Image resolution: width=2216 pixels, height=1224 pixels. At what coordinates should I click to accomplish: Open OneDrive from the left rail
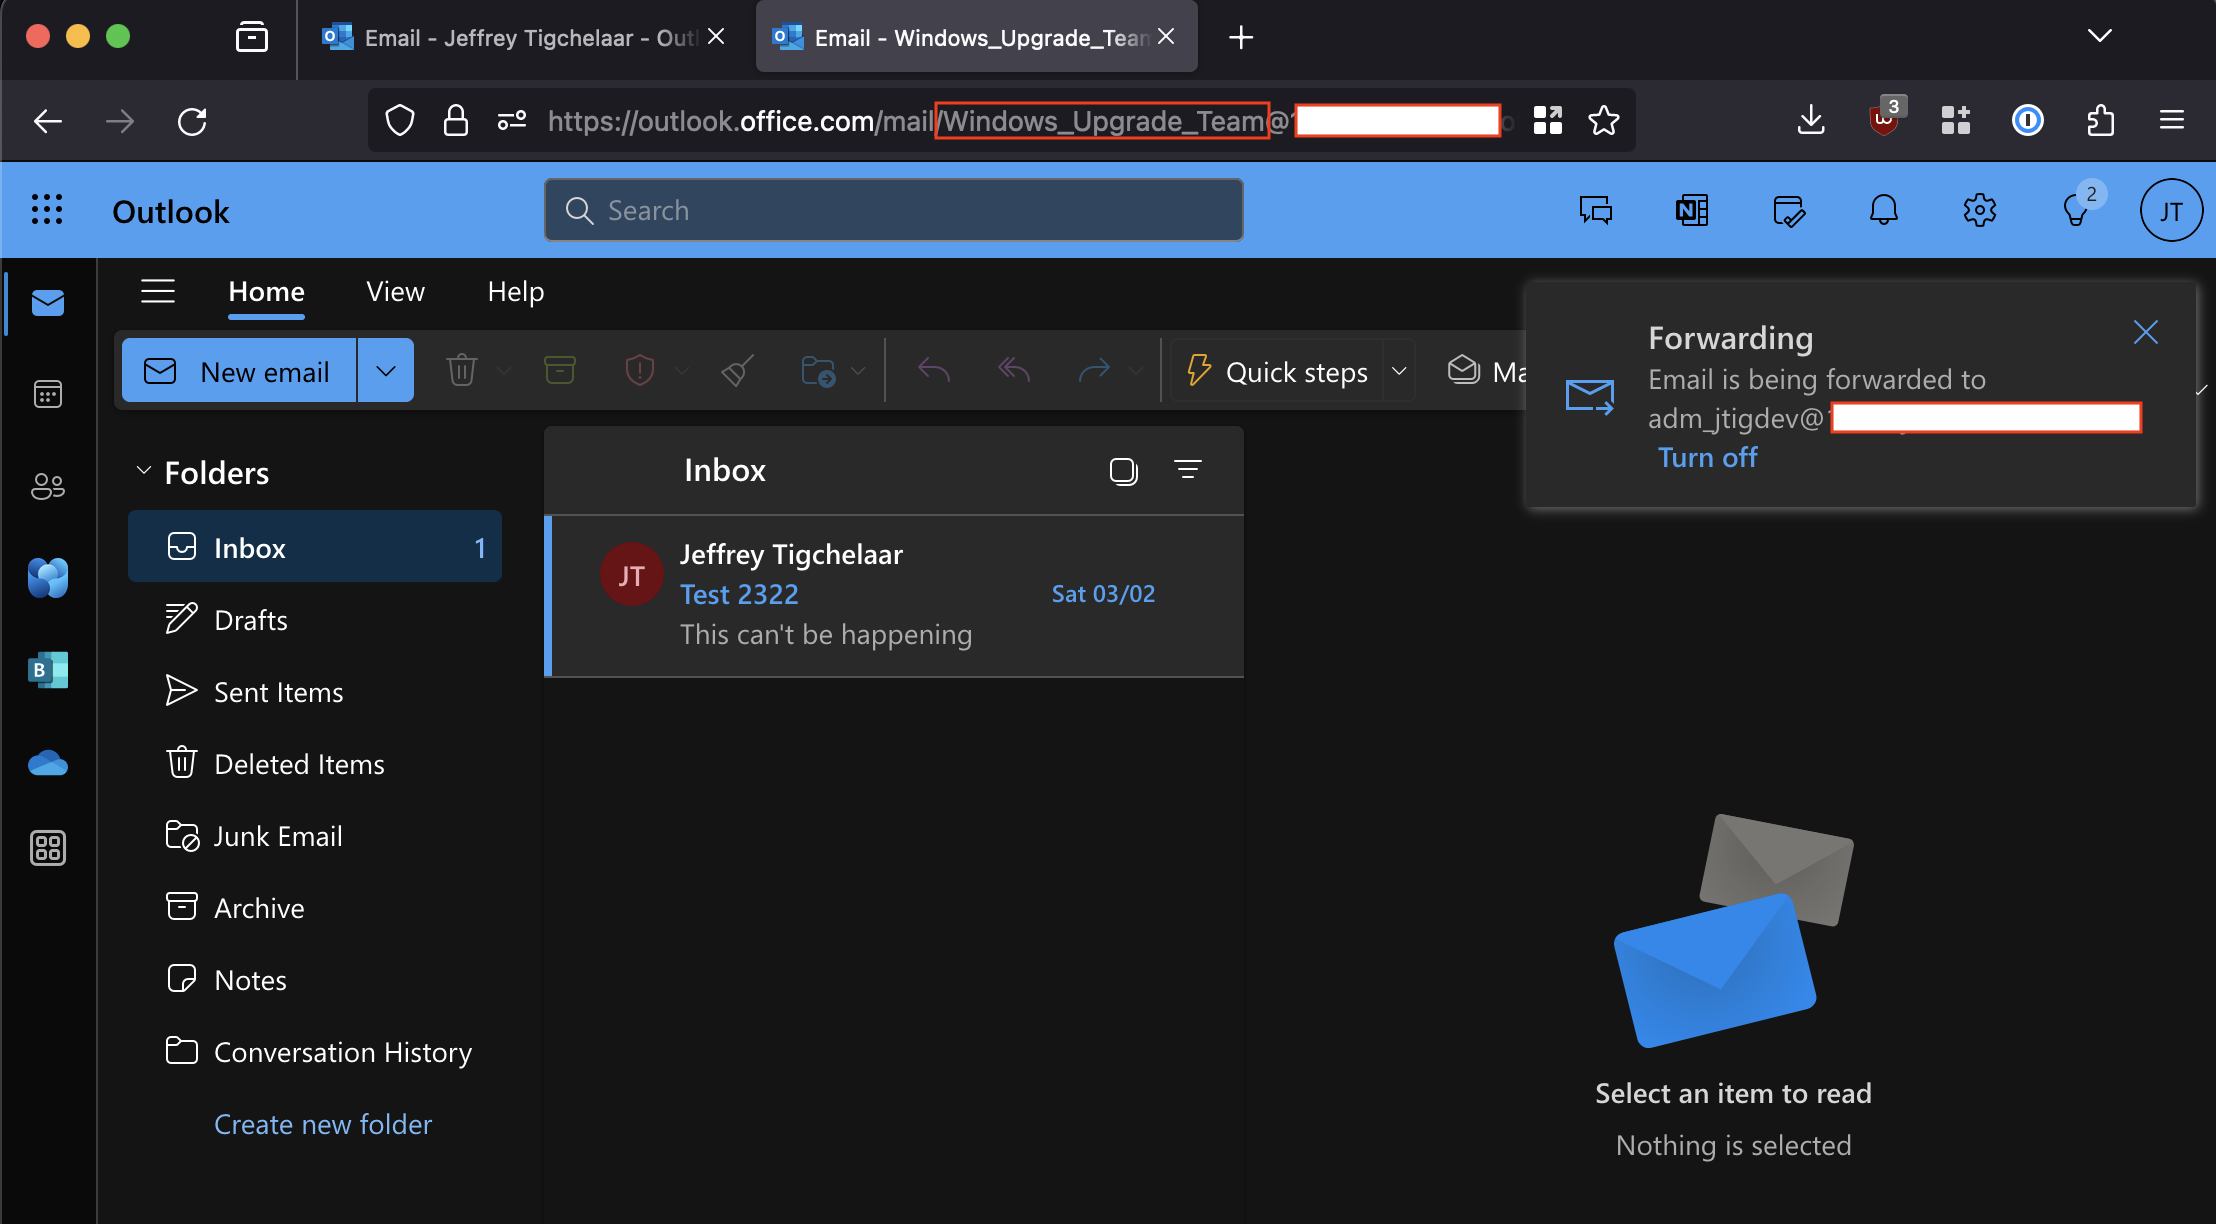48,764
